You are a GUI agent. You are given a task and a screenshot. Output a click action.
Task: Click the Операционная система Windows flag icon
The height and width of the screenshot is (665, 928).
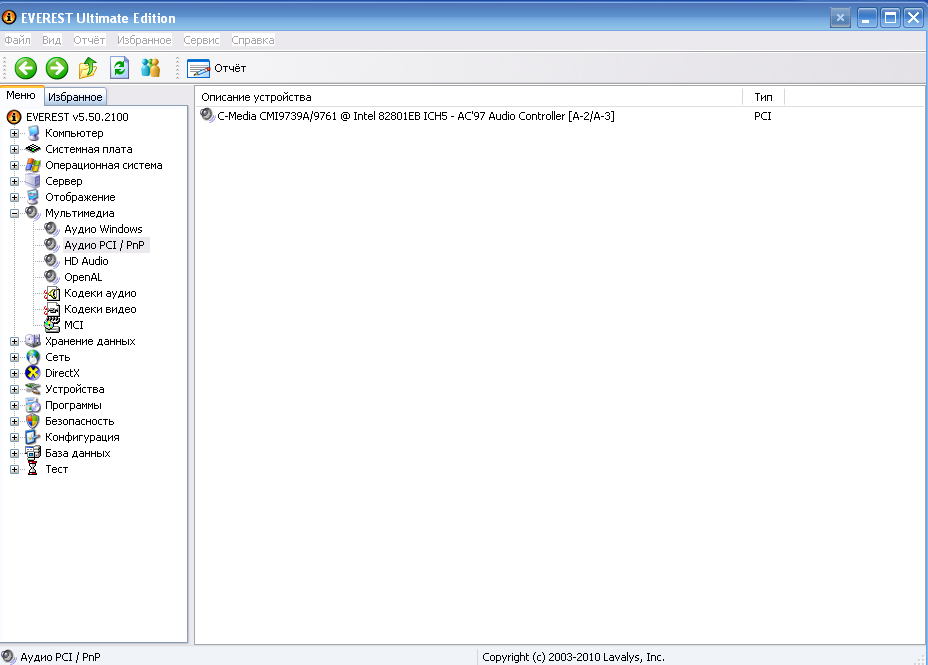[33, 165]
